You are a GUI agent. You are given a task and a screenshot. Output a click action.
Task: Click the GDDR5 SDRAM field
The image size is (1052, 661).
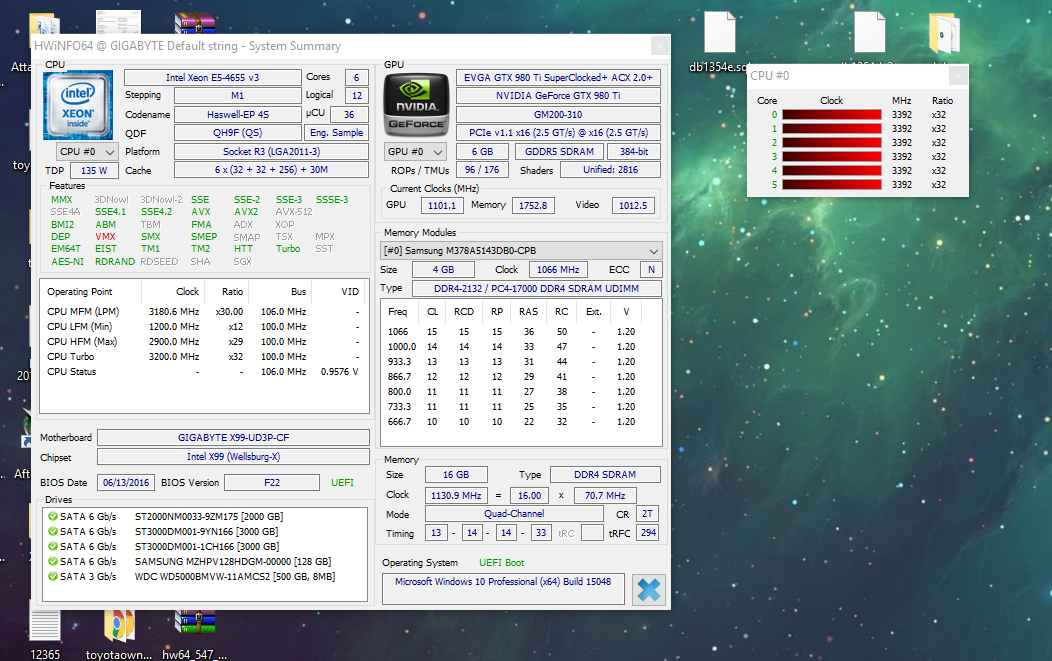coord(560,152)
